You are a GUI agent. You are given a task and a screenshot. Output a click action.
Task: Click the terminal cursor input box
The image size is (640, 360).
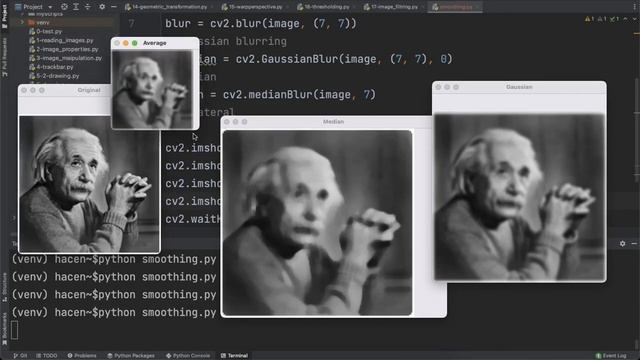pos(14,330)
